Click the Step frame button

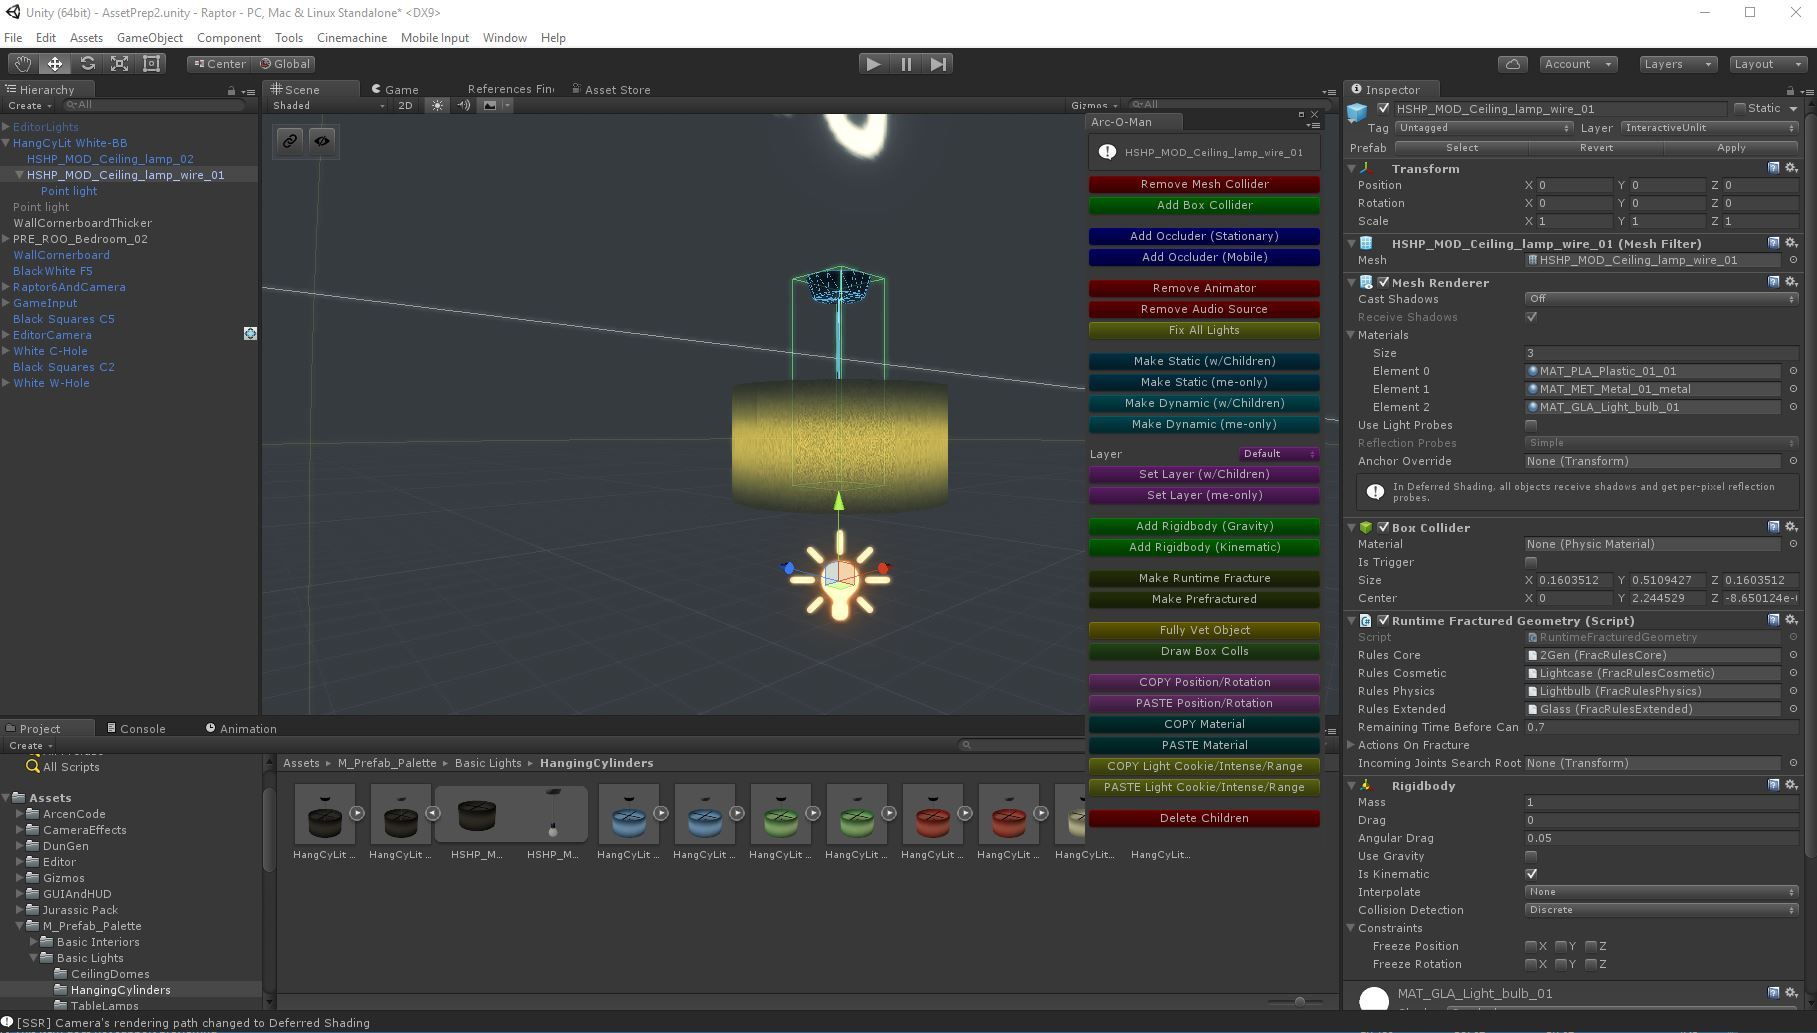pyautogui.click(x=938, y=64)
